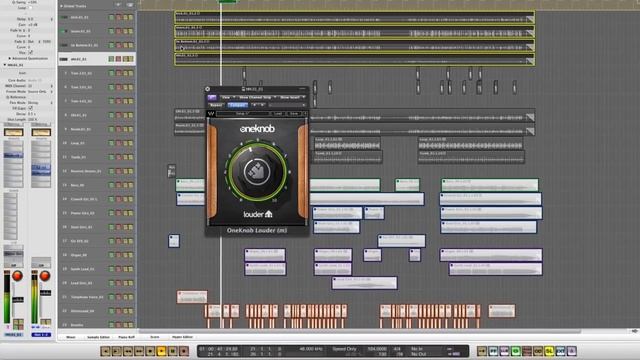Expand the Global Tracks disclosure triangle
640x360 pixels.
pos(62,6)
